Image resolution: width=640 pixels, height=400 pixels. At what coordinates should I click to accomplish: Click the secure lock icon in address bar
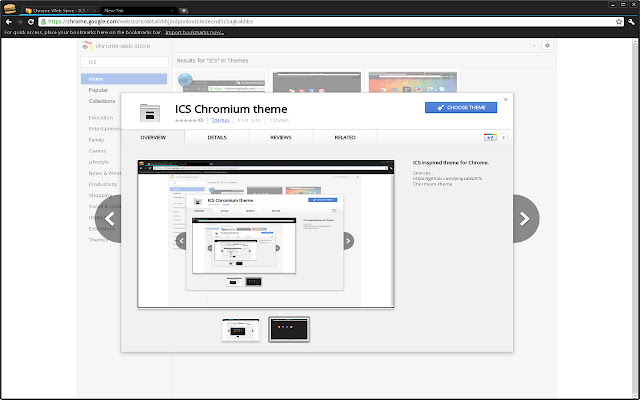point(43,22)
